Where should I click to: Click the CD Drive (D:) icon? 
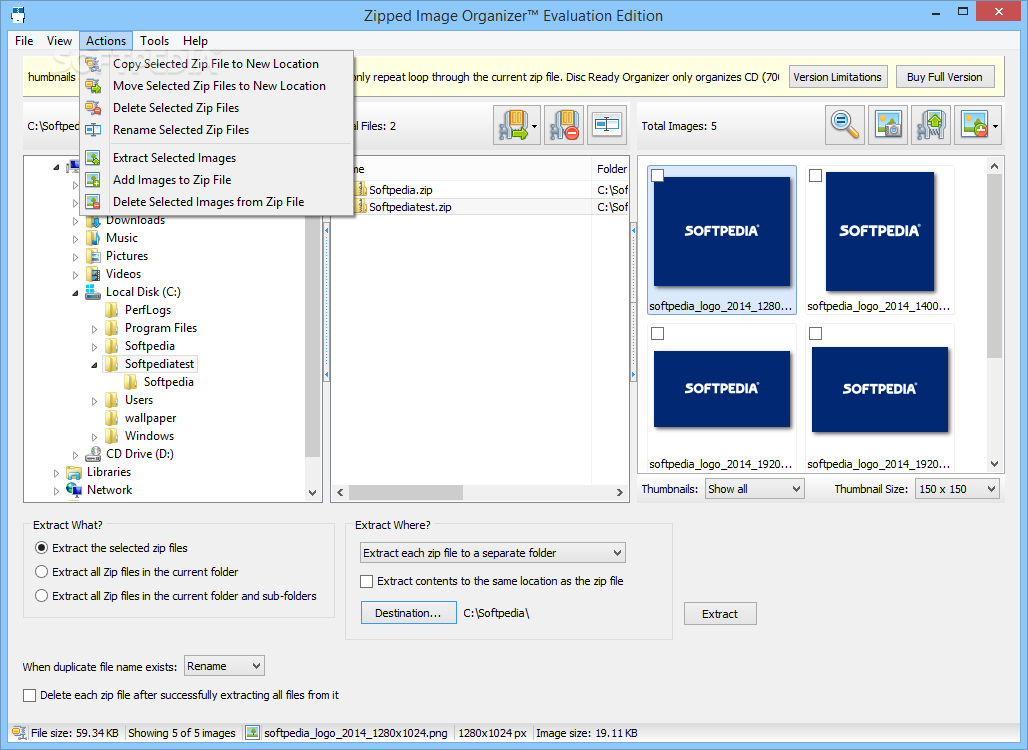click(93, 454)
